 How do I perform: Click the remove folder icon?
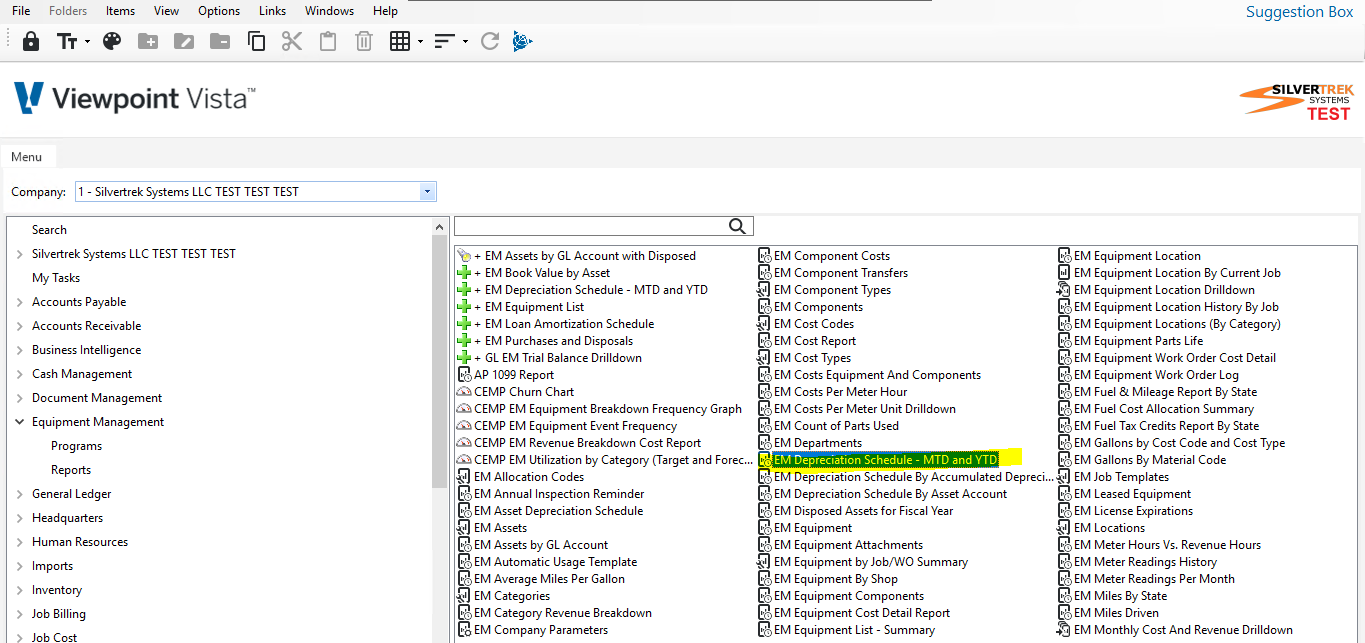pyautogui.click(x=220, y=41)
